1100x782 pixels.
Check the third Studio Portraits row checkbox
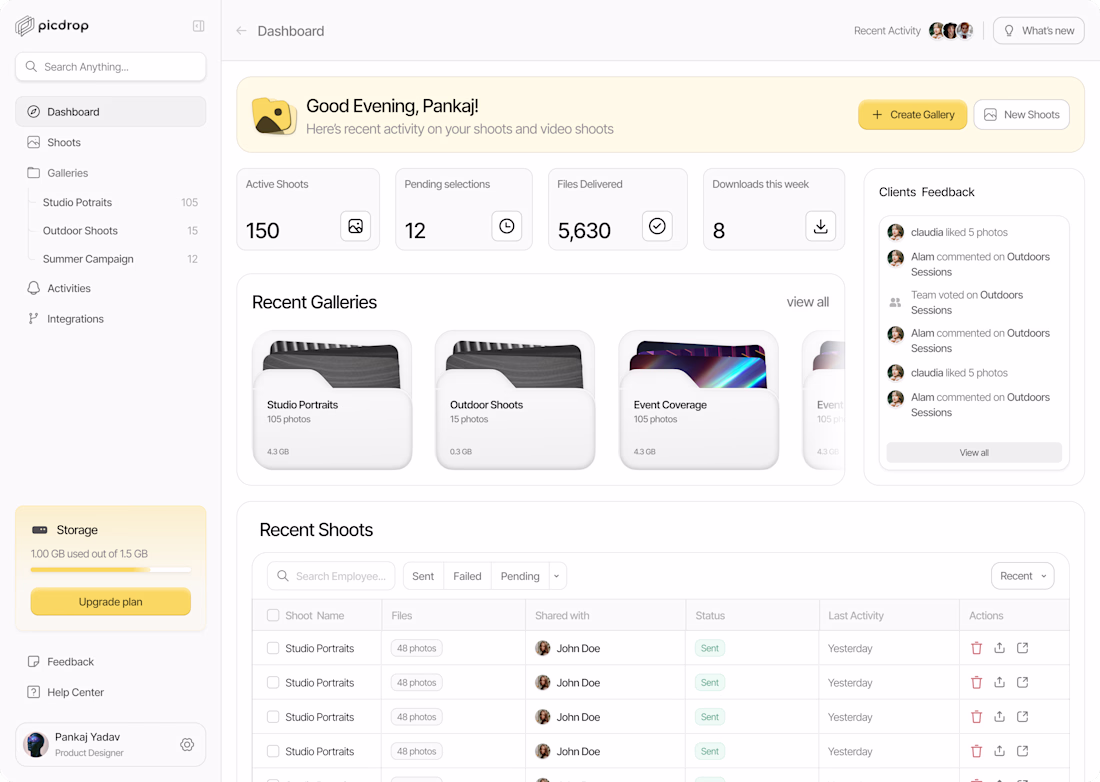coord(273,717)
